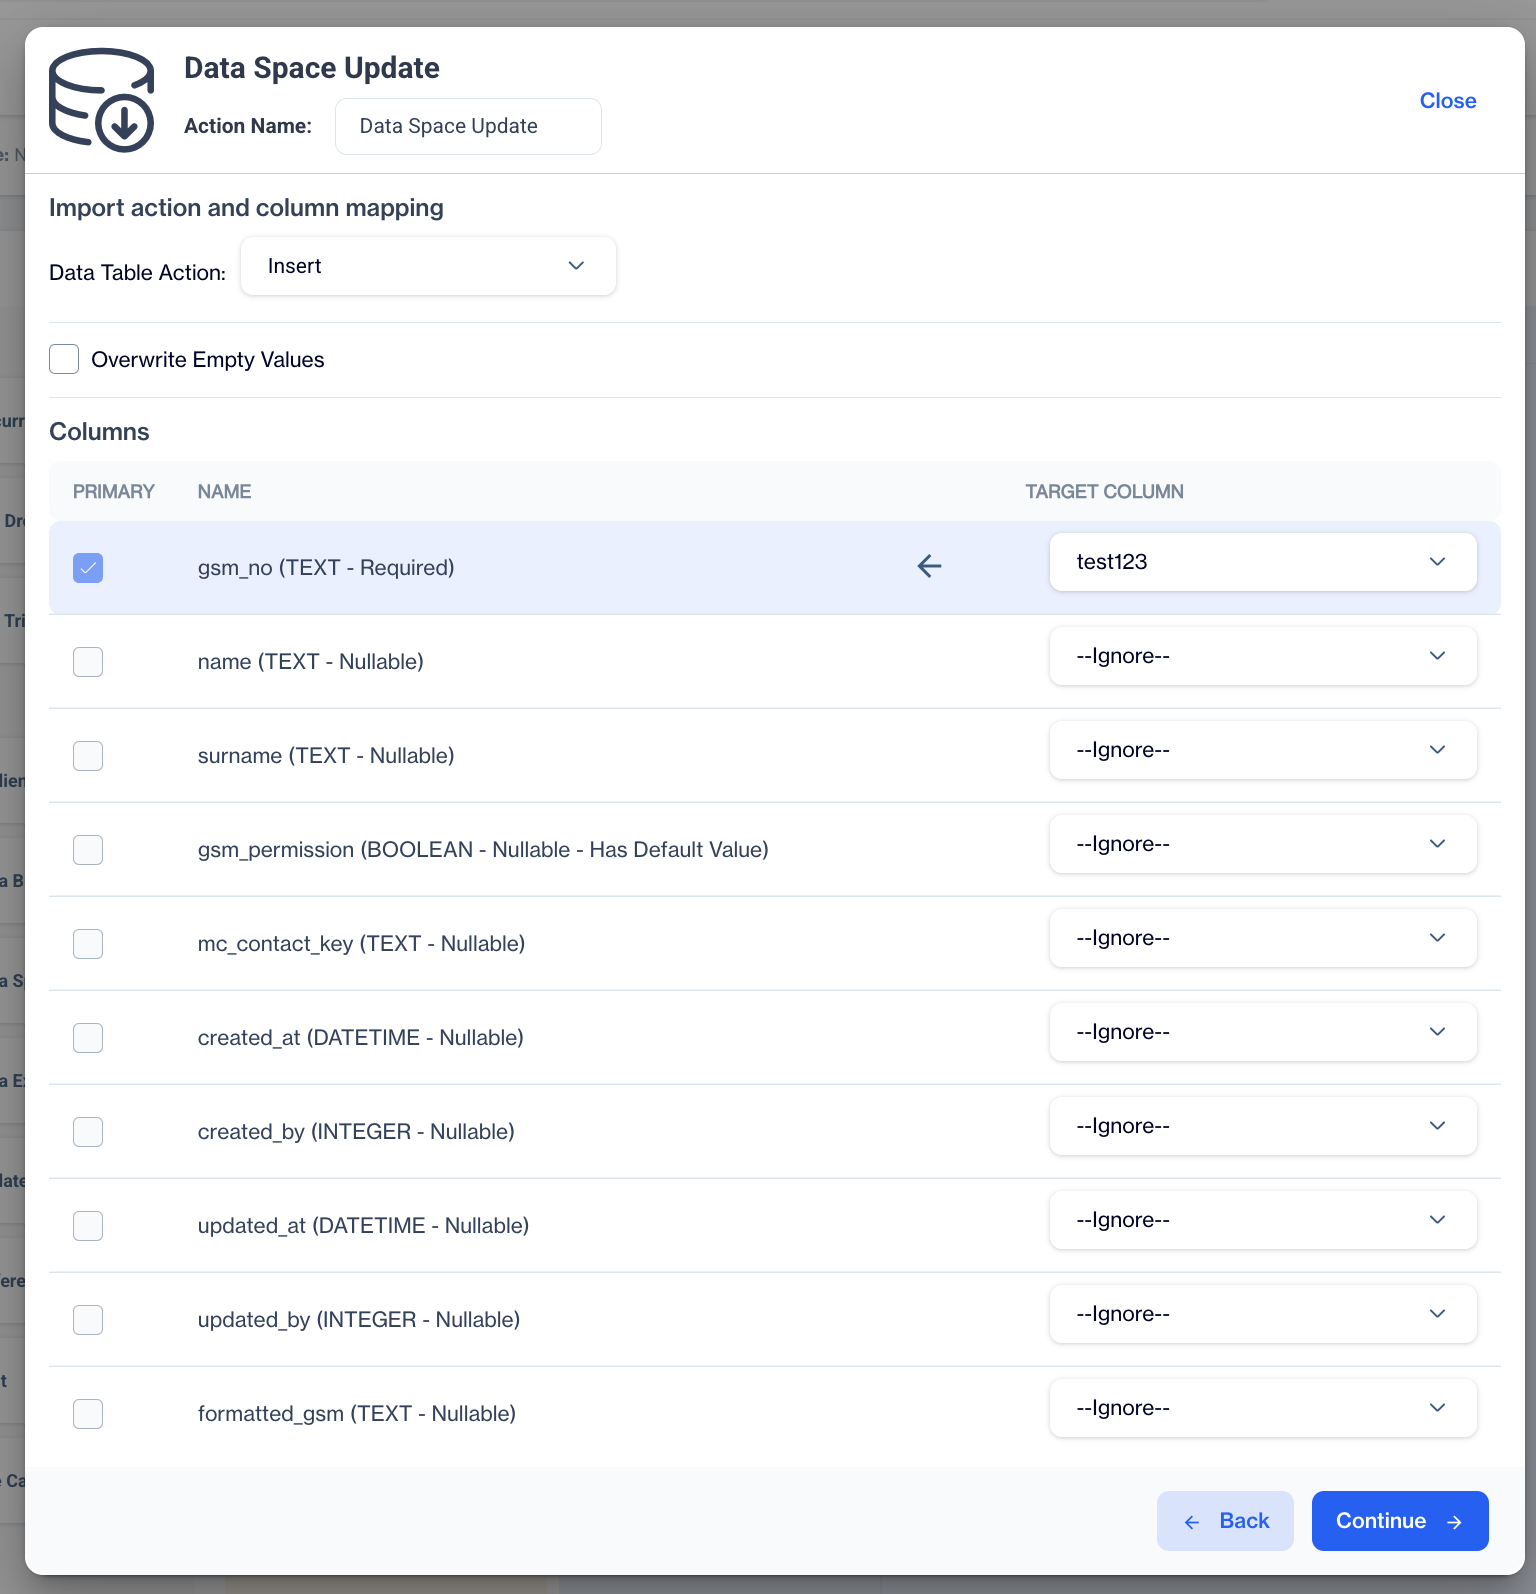Click the left arrow icon in gsm_no row

click(x=930, y=566)
